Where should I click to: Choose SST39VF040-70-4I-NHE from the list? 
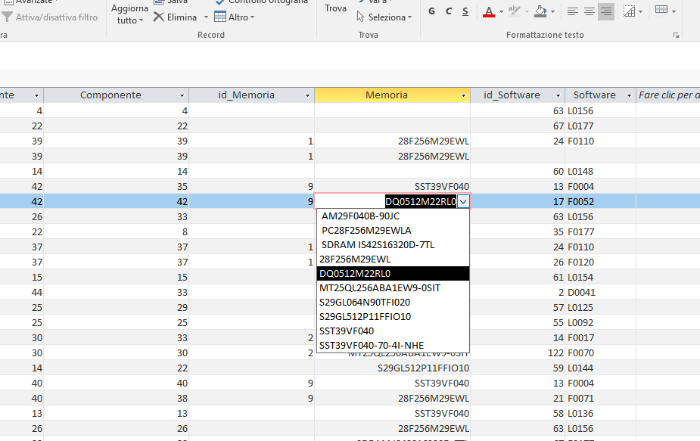pos(393,345)
